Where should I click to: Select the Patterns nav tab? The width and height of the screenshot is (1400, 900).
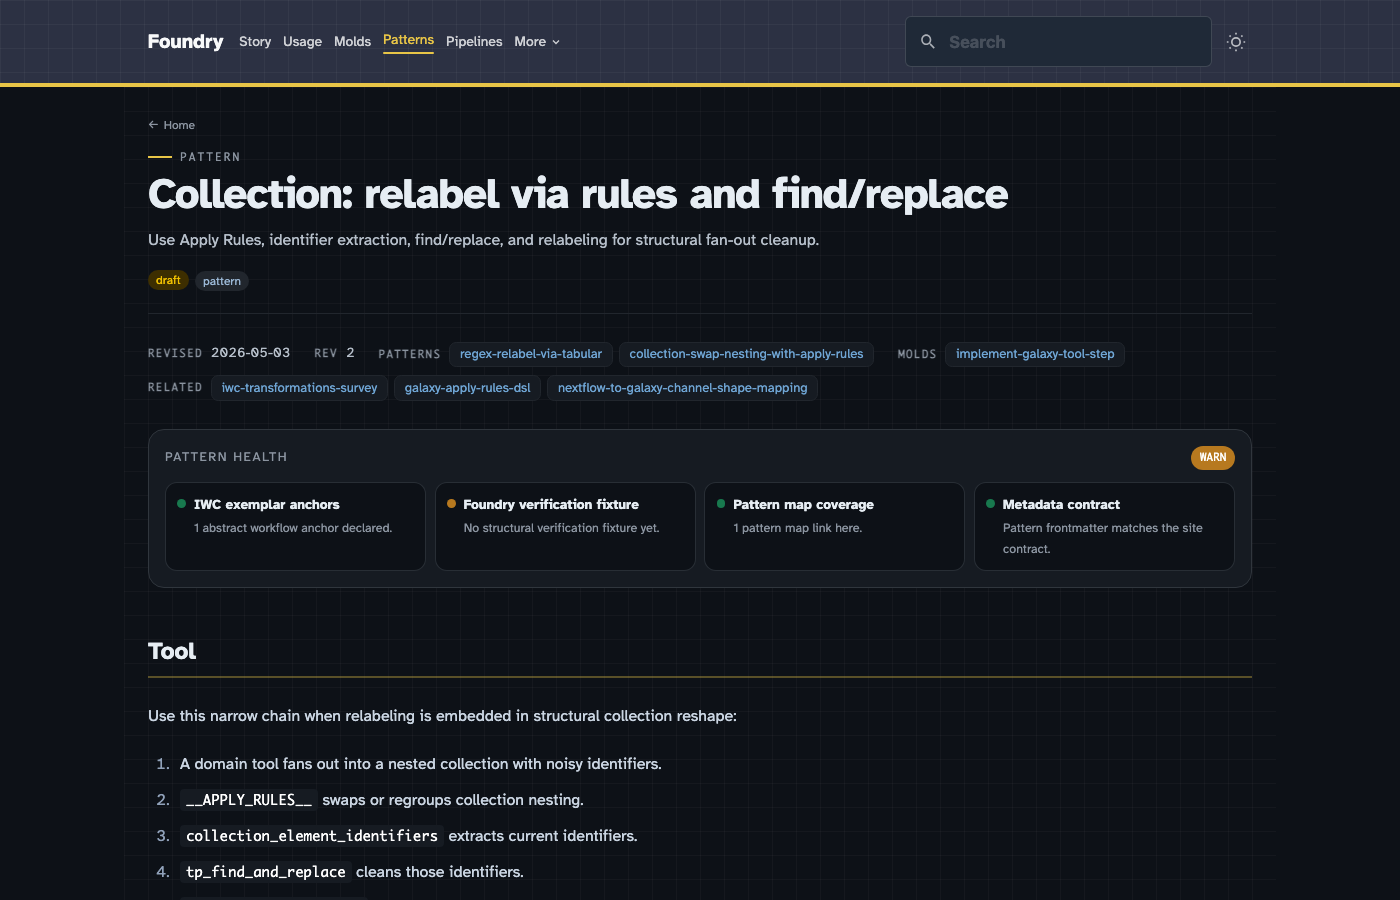point(408,40)
